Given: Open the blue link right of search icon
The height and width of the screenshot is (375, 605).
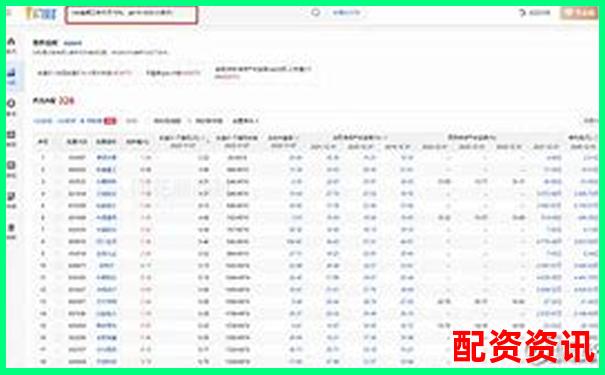Looking at the screenshot, I should pos(346,13).
